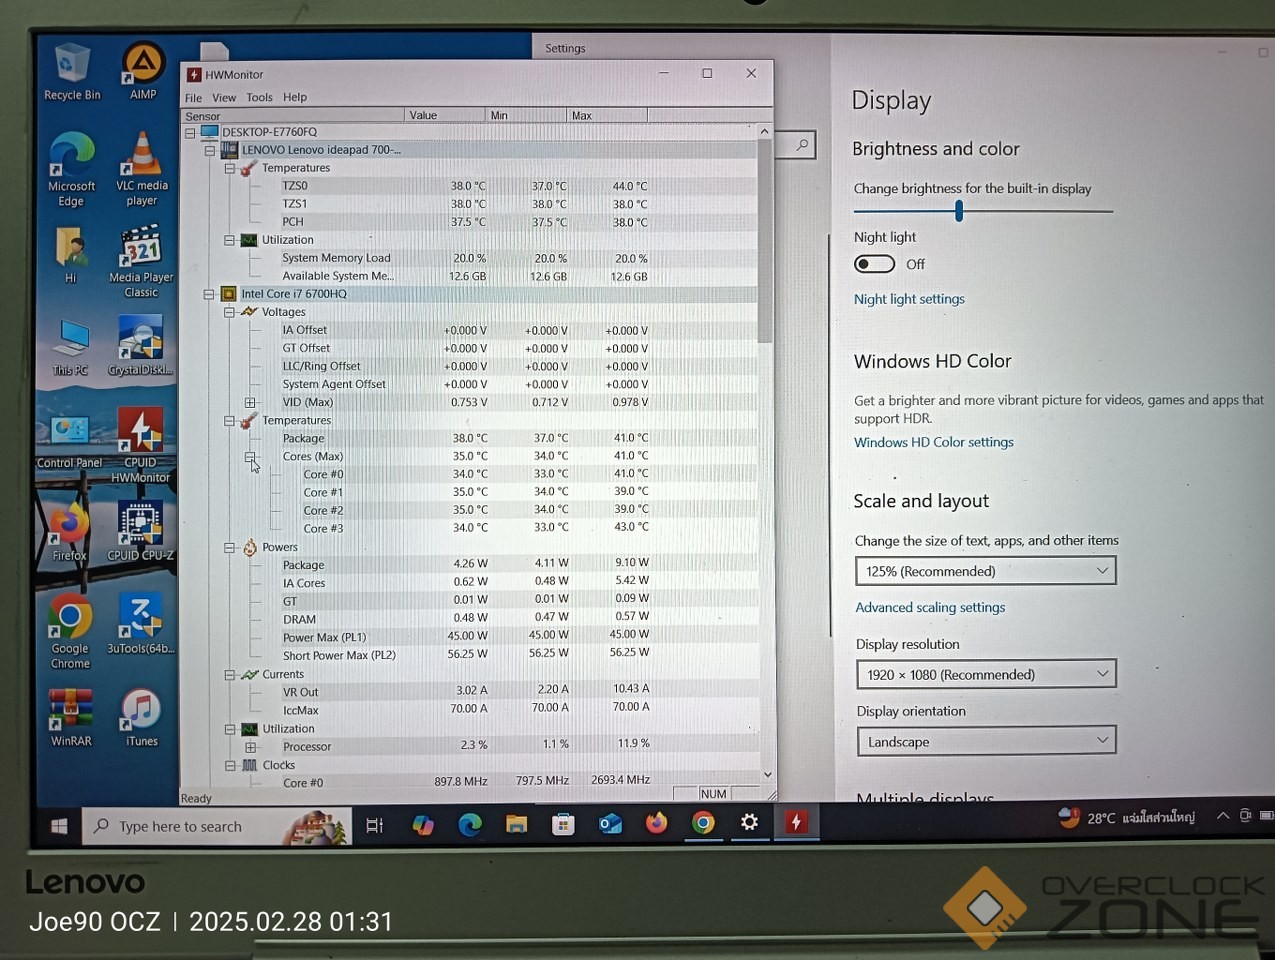Open File Explorer from the taskbar
The height and width of the screenshot is (960, 1275).
click(516, 824)
